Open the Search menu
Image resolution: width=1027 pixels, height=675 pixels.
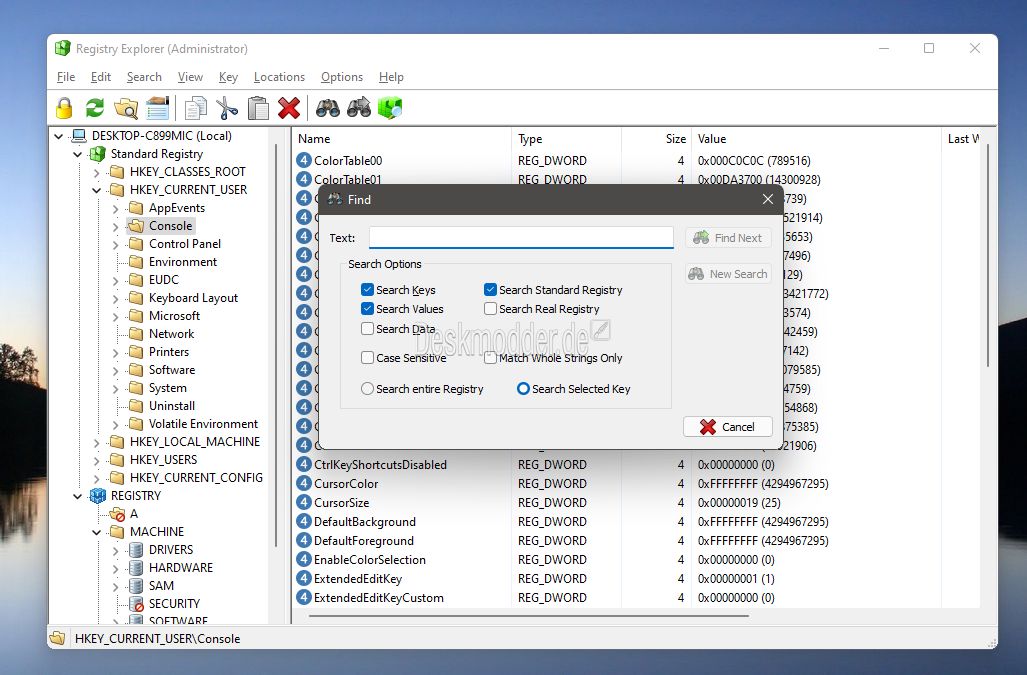[144, 77]
